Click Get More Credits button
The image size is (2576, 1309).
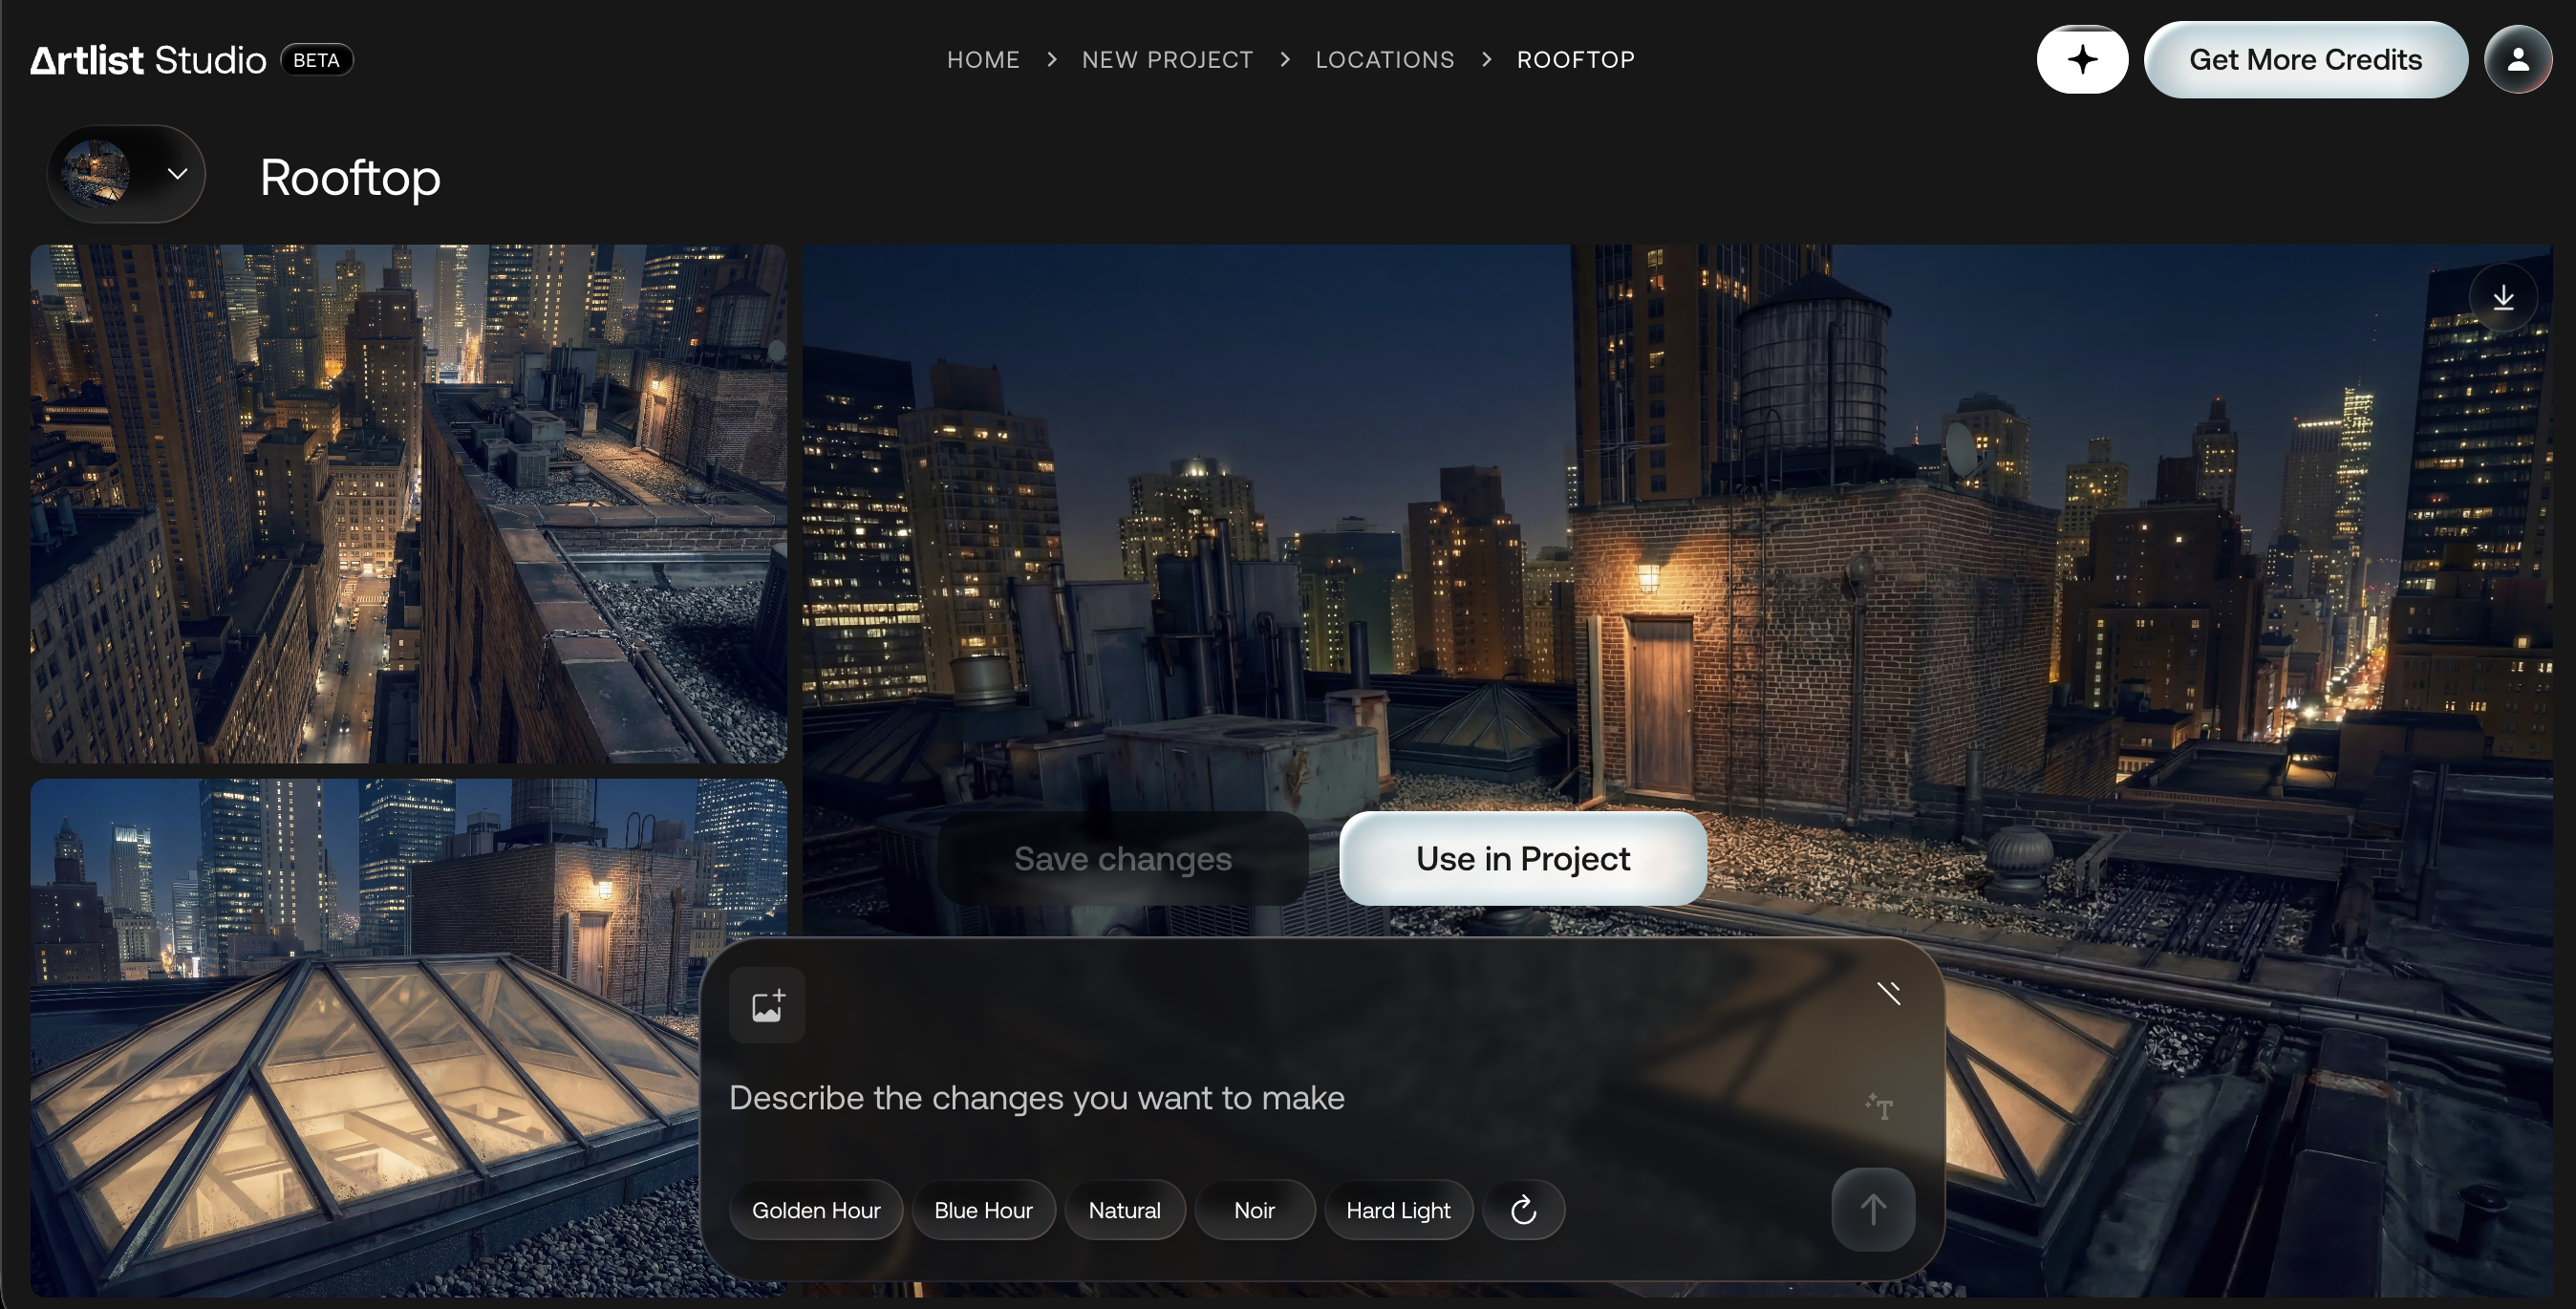pos(2305,60)
